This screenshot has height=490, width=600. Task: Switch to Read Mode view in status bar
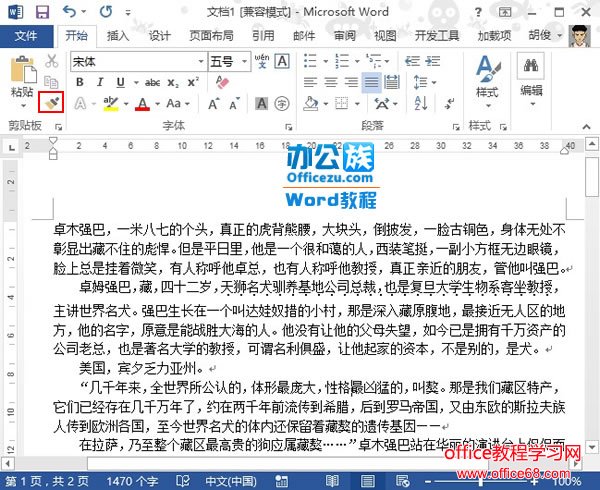click(x=332, y=481)
